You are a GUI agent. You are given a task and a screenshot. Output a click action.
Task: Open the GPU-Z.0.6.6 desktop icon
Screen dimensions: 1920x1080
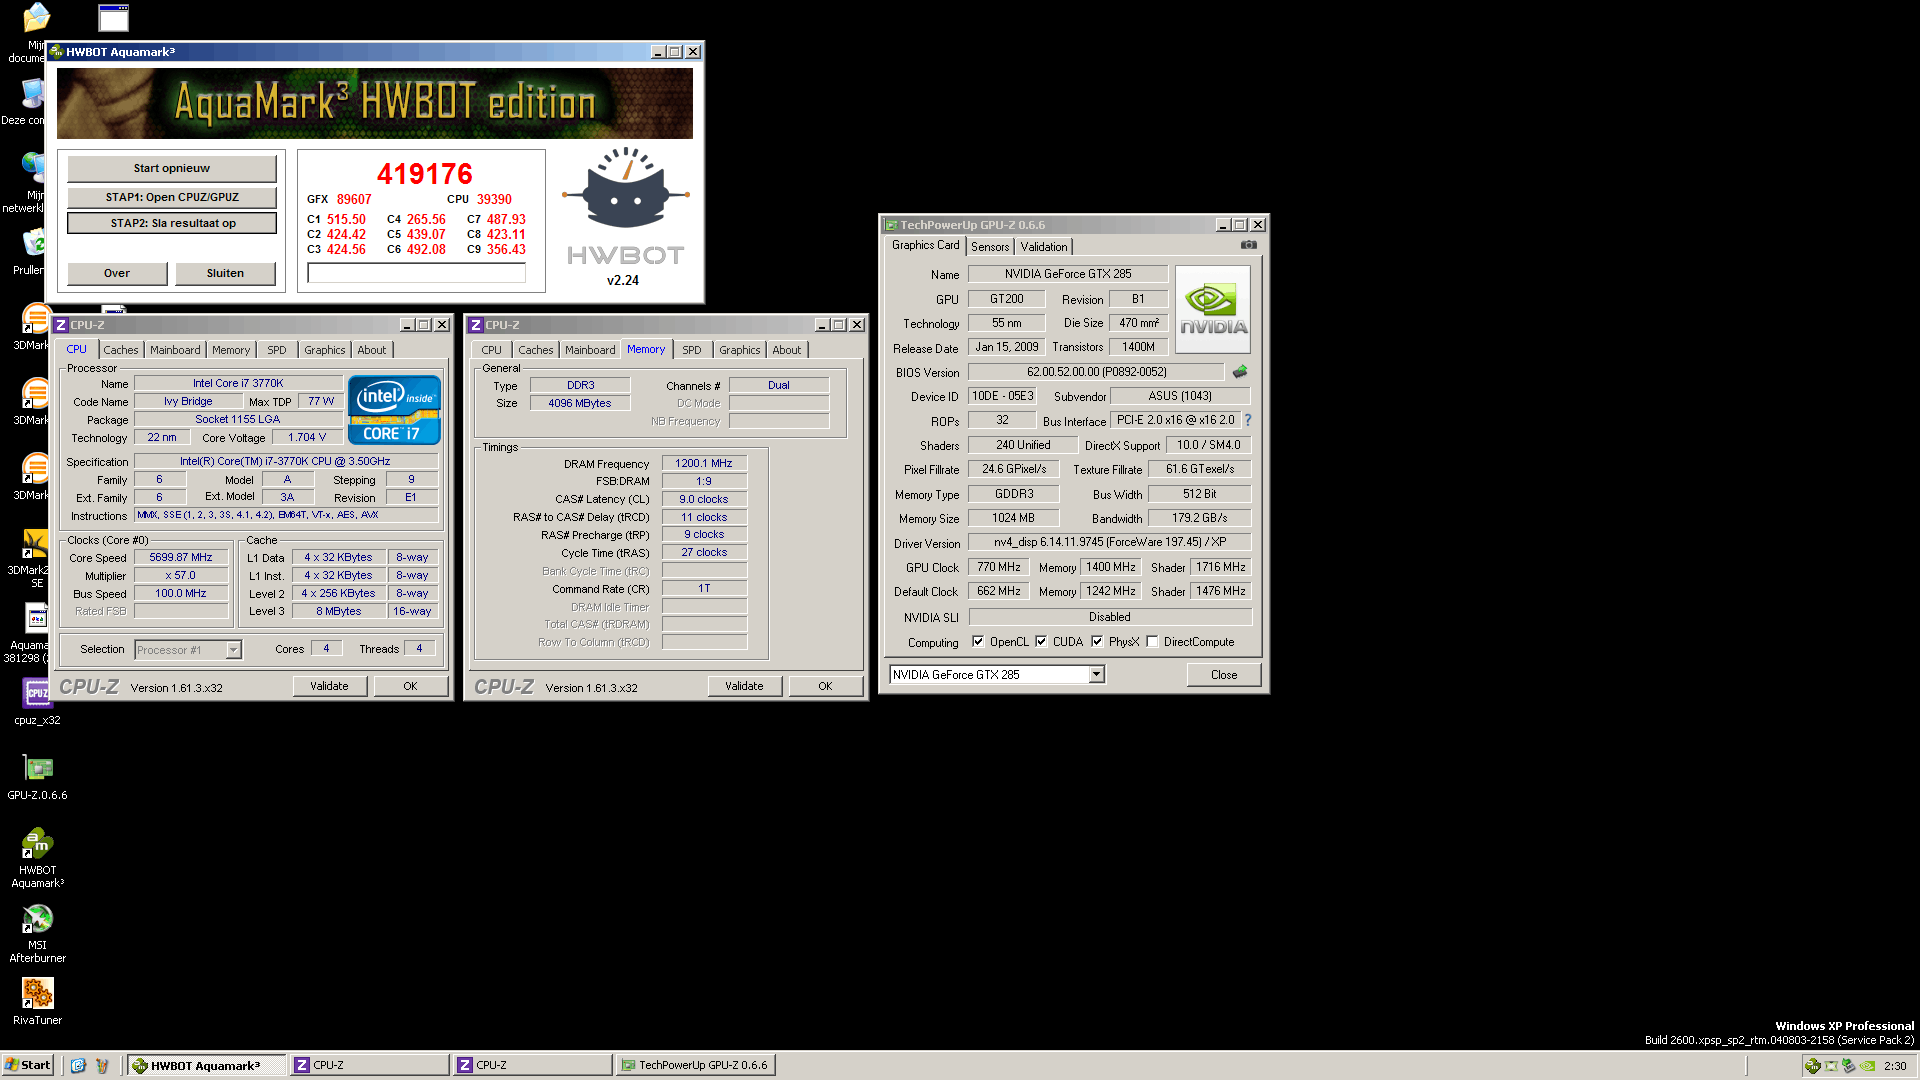[37, 769]
